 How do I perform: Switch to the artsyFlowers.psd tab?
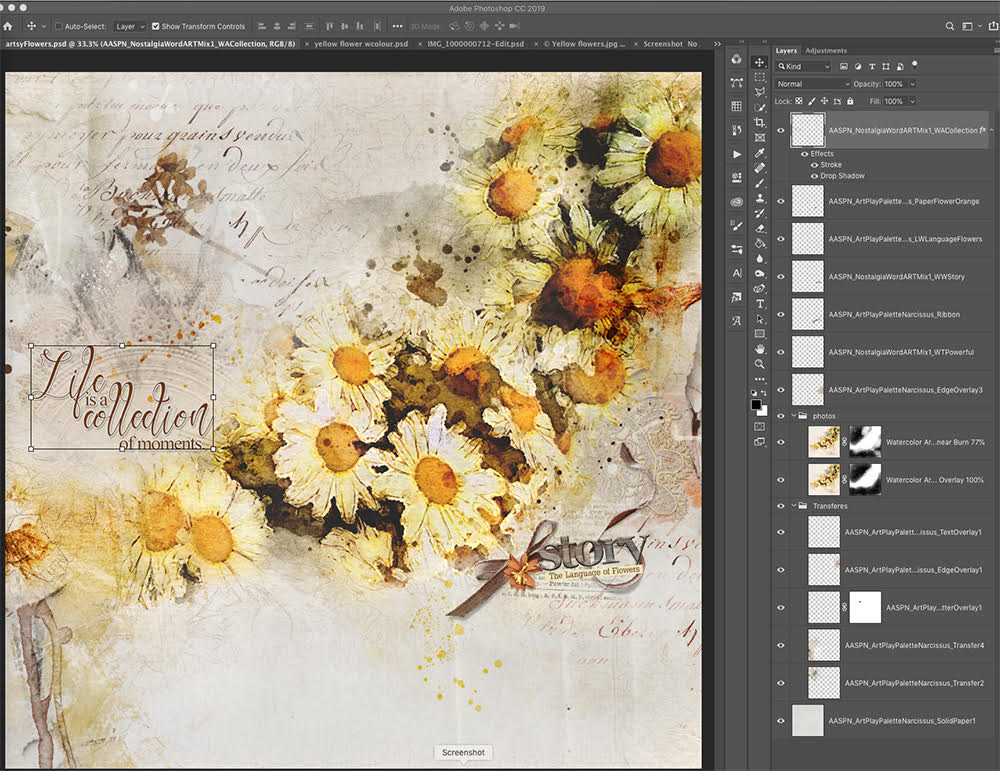151,44
